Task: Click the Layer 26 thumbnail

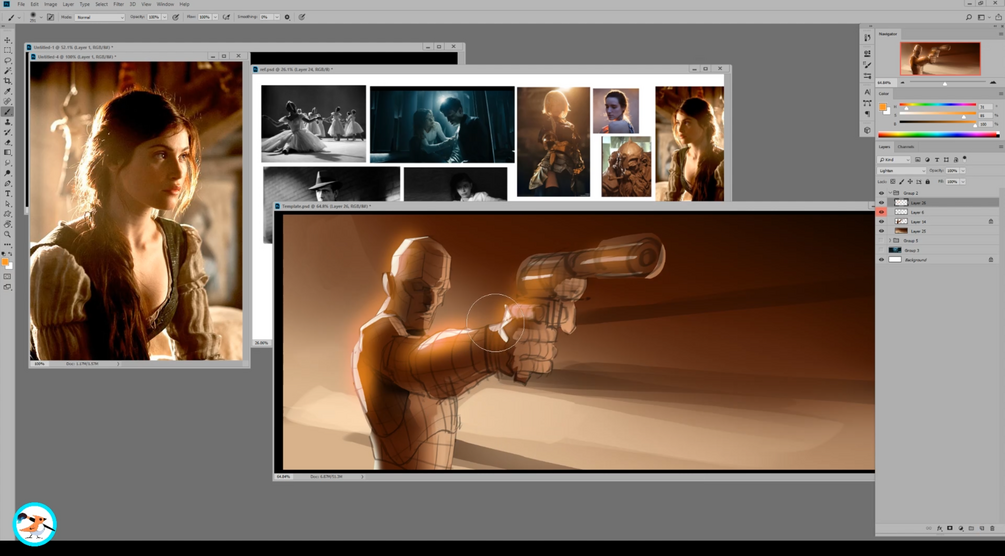Action: tap(901, 203)
